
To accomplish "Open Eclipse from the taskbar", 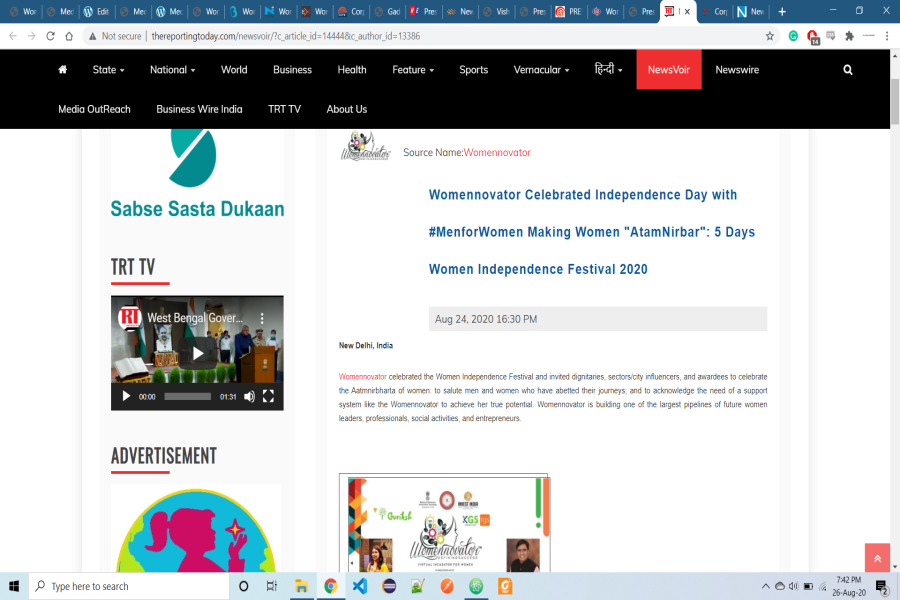I will [x=389, y=586].
